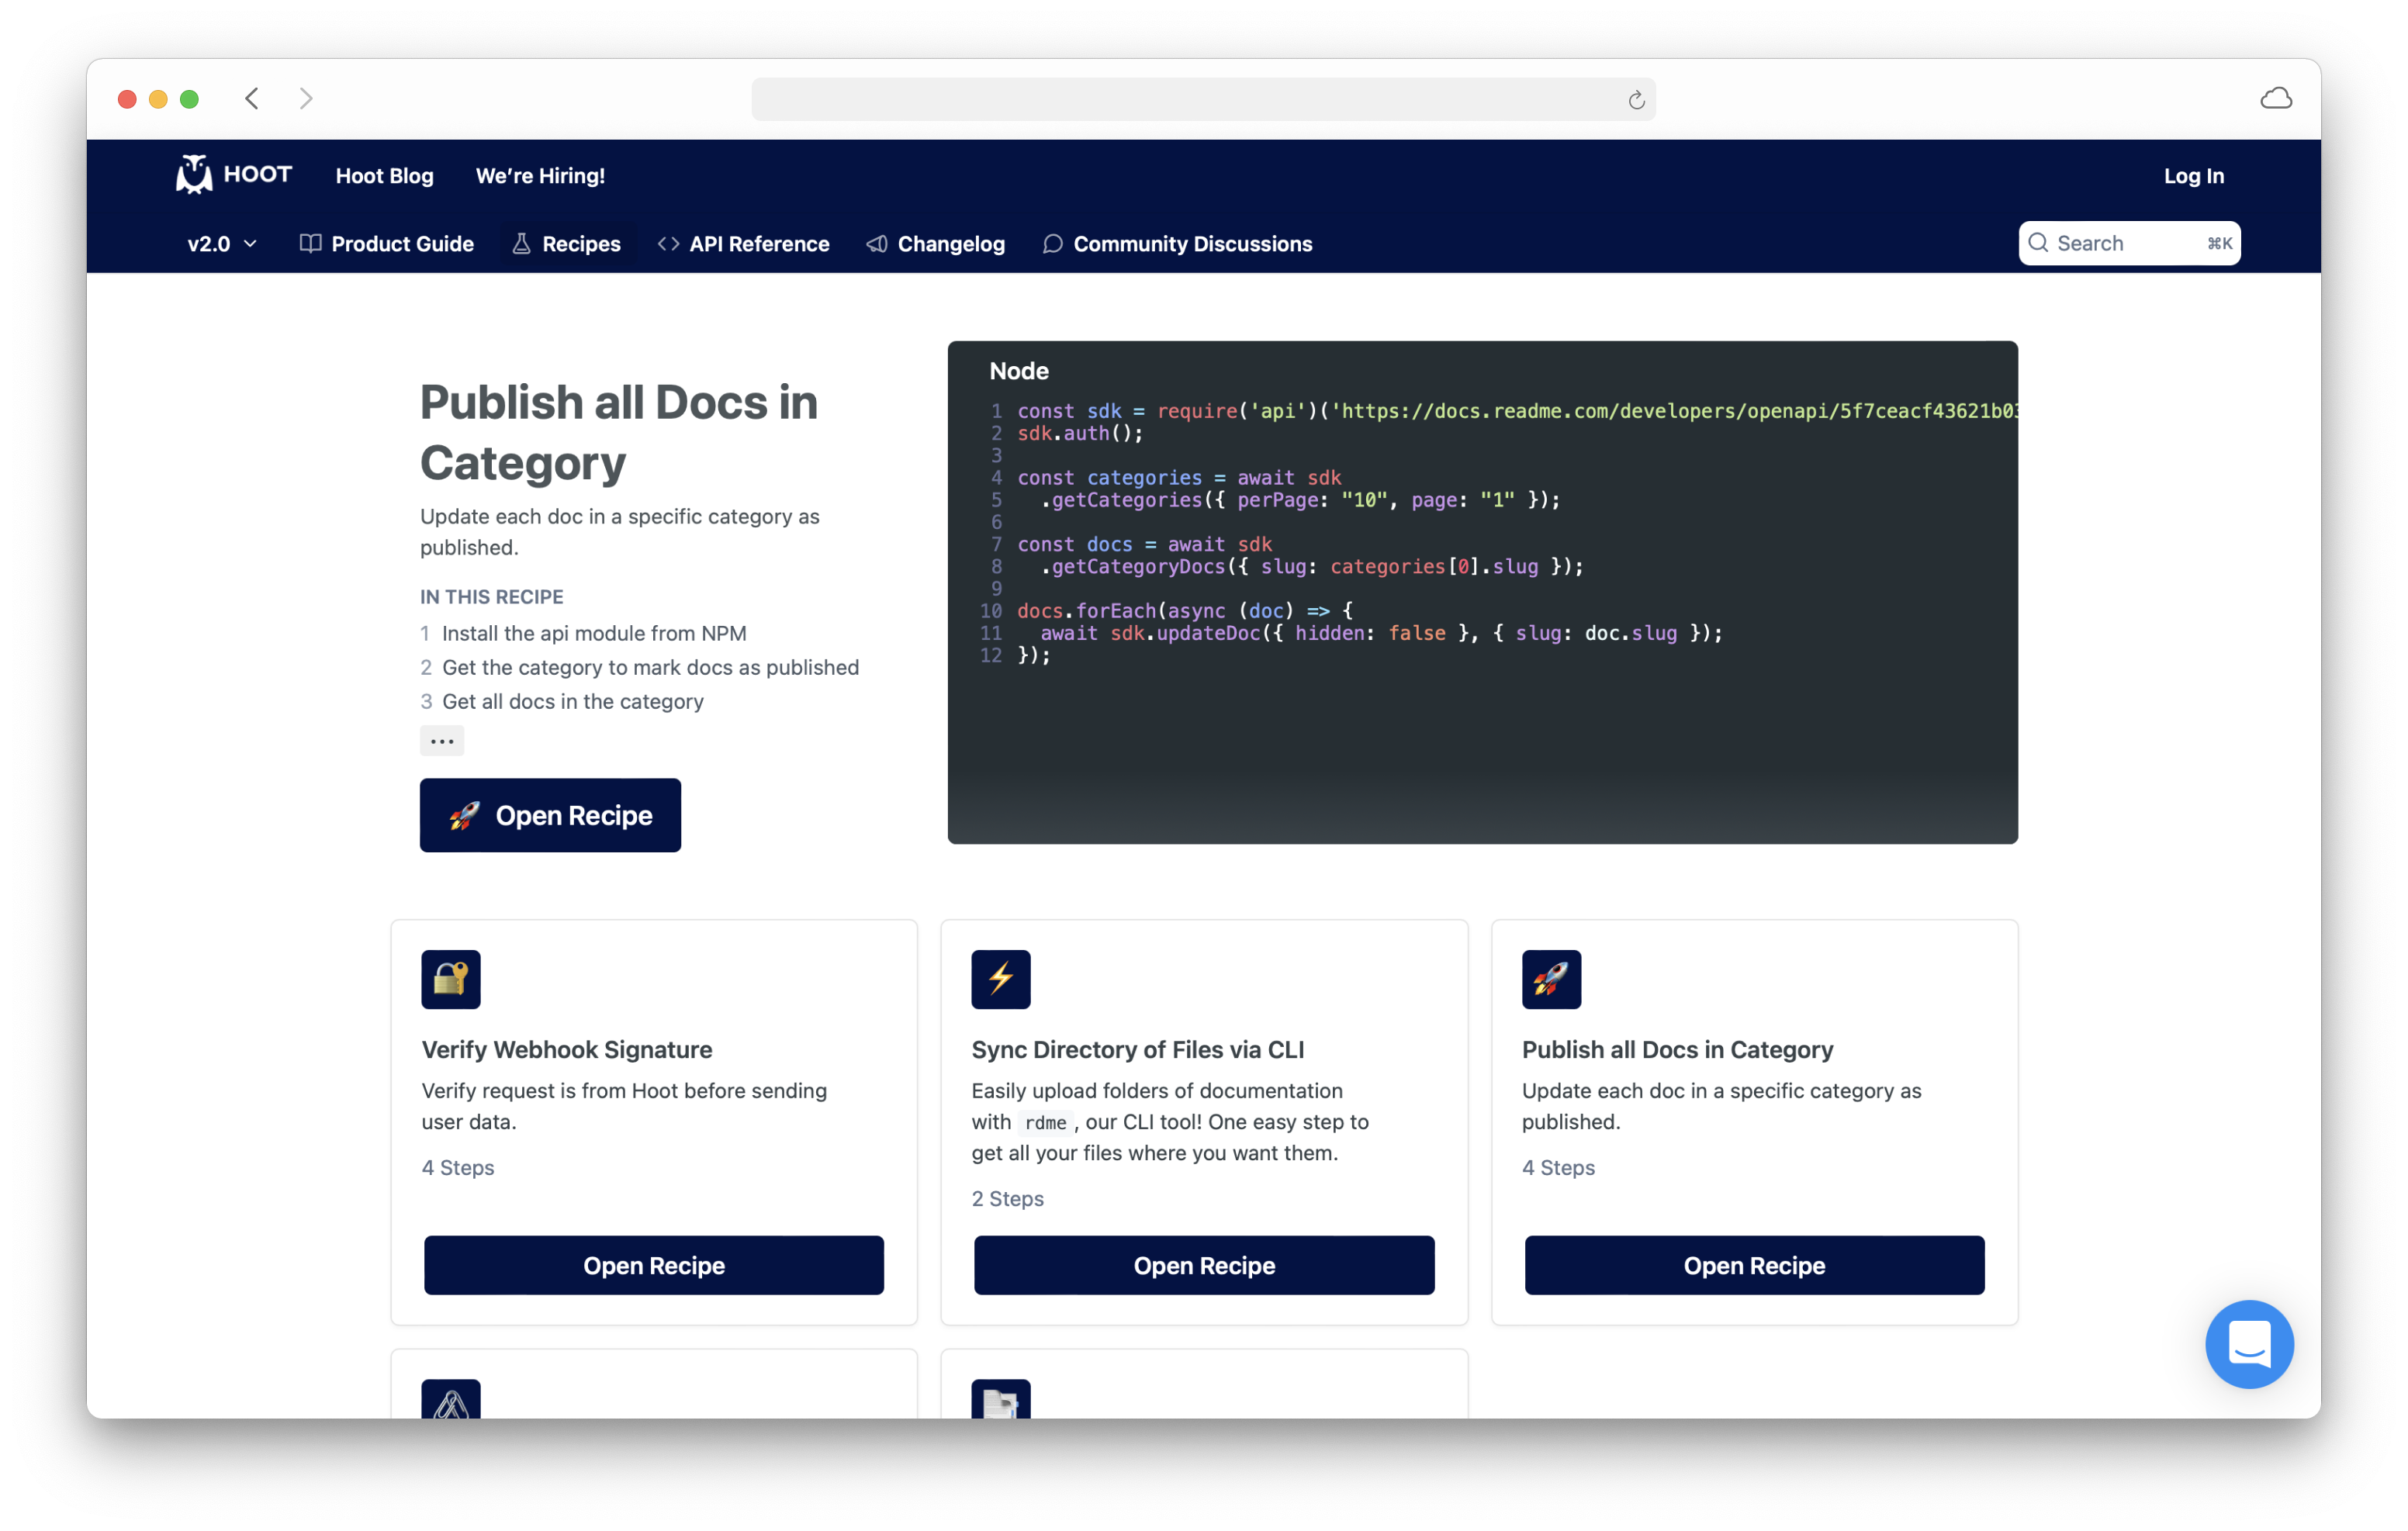This screenshot has height=1531, width=2408.
Task: Click the lightning icon on Sync Directory card
Action: coord(1001,979)
